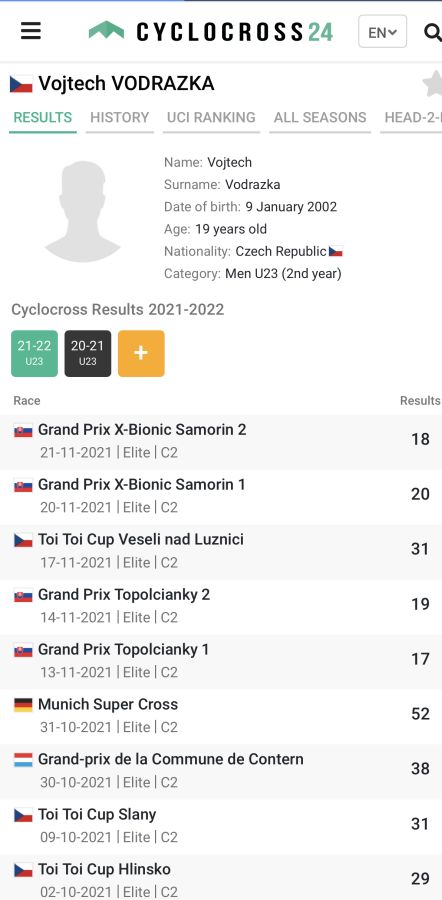Mark rider as favorite with star
Viewport: 442px width, 900px height.
tap(433, 84)
